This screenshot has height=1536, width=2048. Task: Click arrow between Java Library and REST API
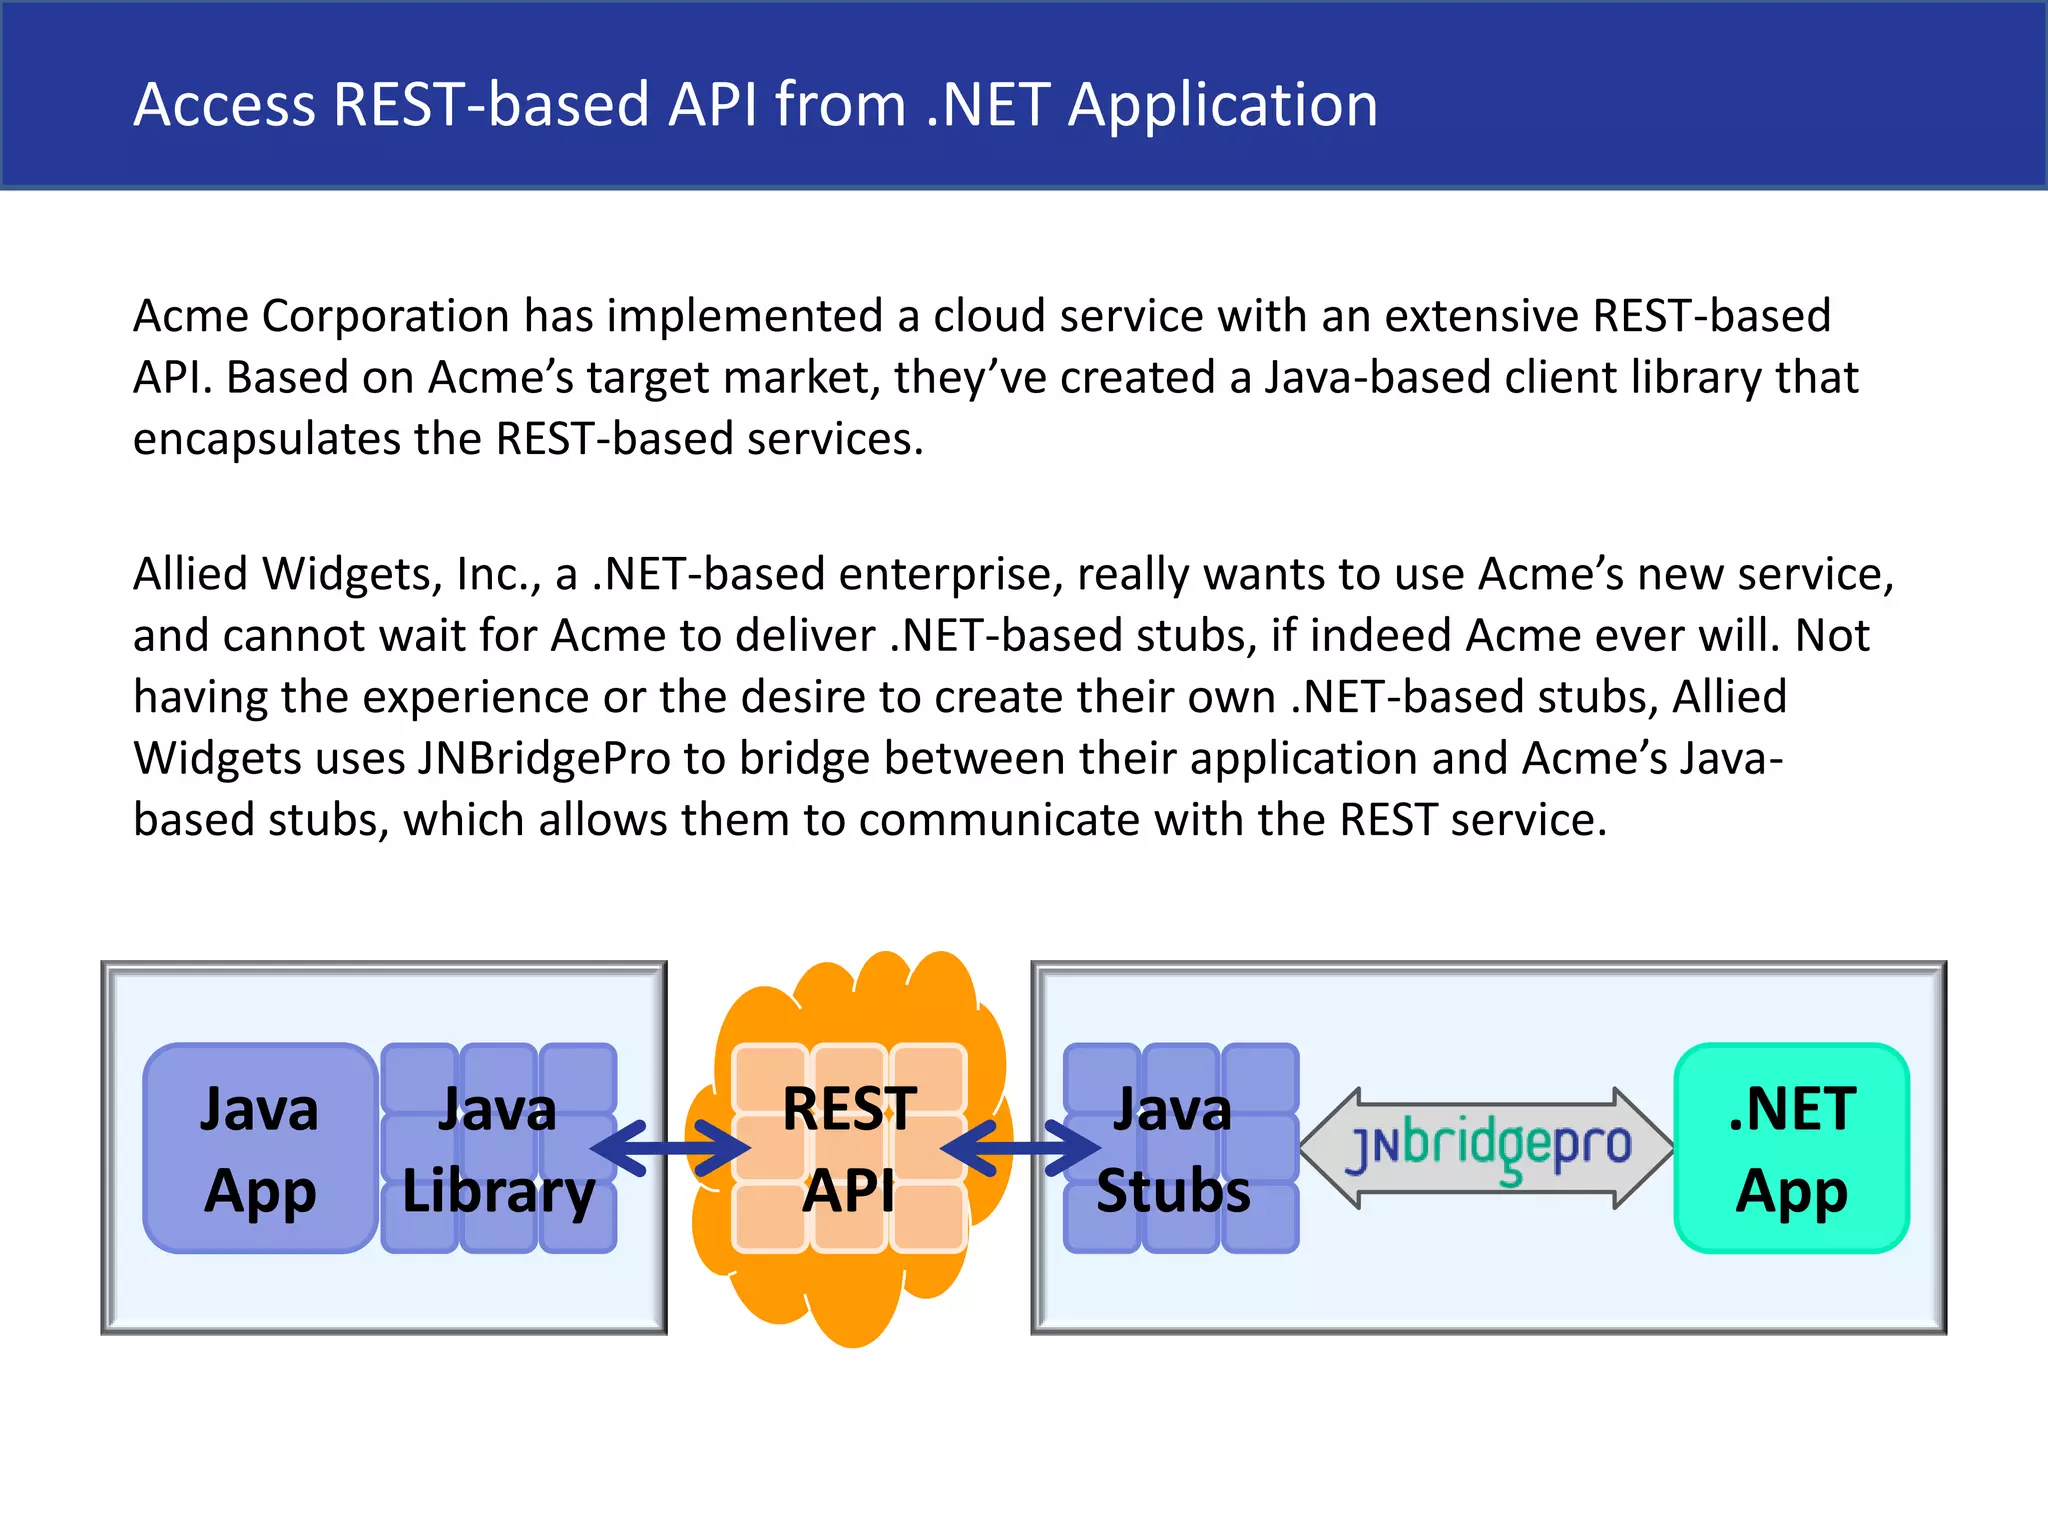click(x=670, y=1148)
